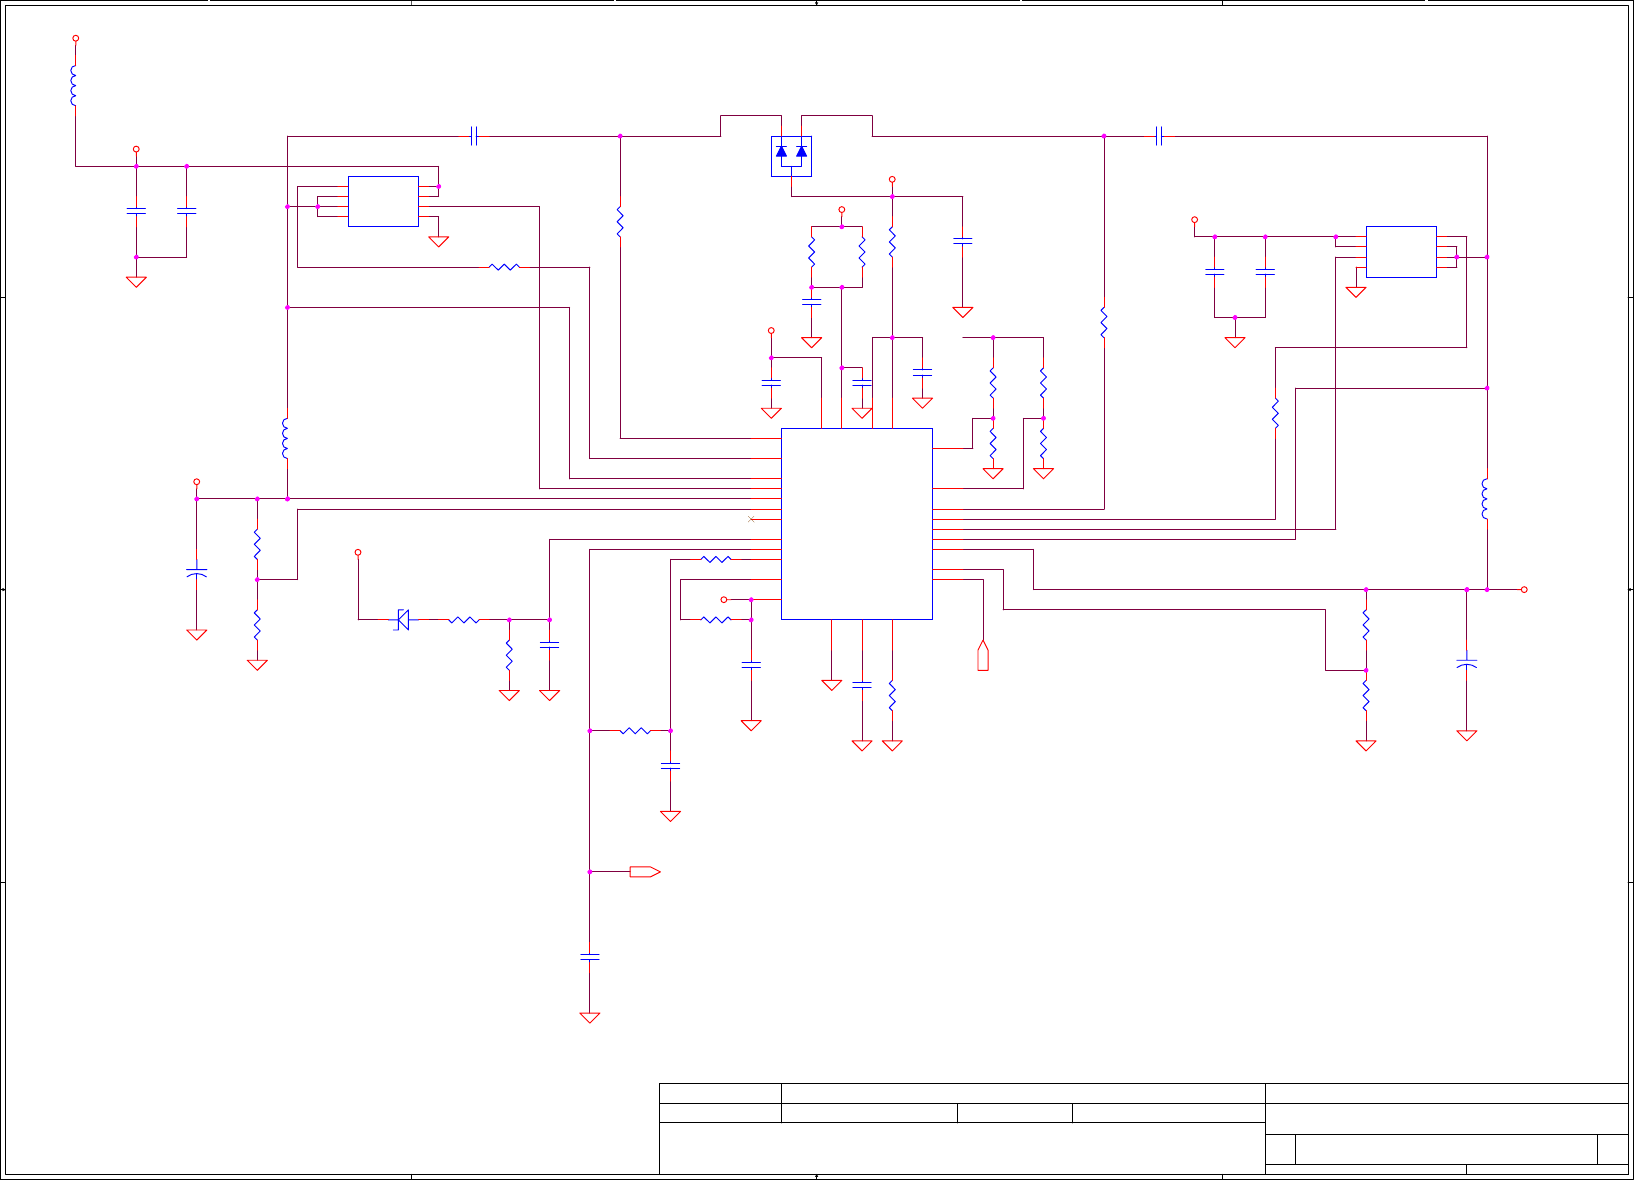This screenshot has height=1180, width=1634.
Task: Select the top-rail capacitor right of dual diode
Action: 1158,136
